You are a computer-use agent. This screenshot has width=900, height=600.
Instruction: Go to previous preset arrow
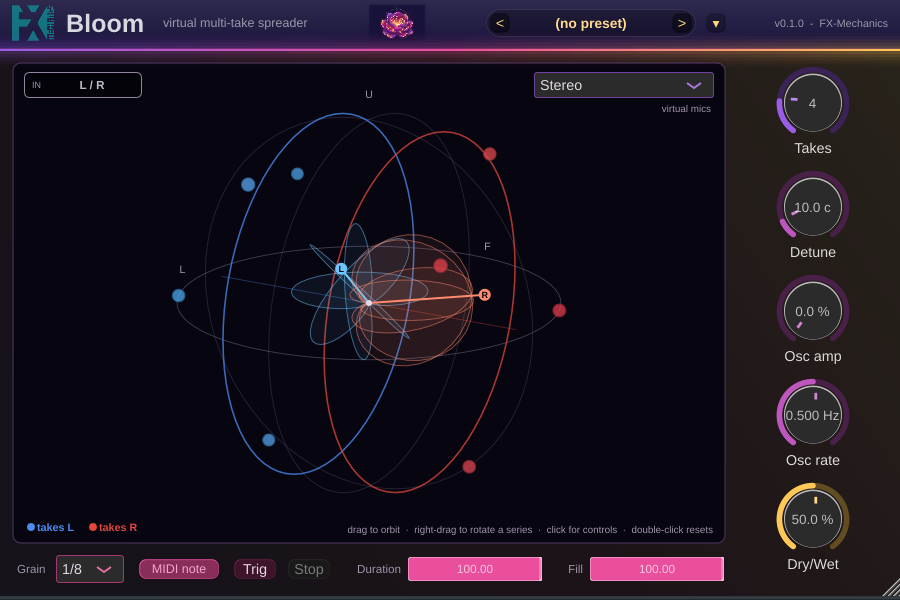pyautogui.click(x=500, y=24)
